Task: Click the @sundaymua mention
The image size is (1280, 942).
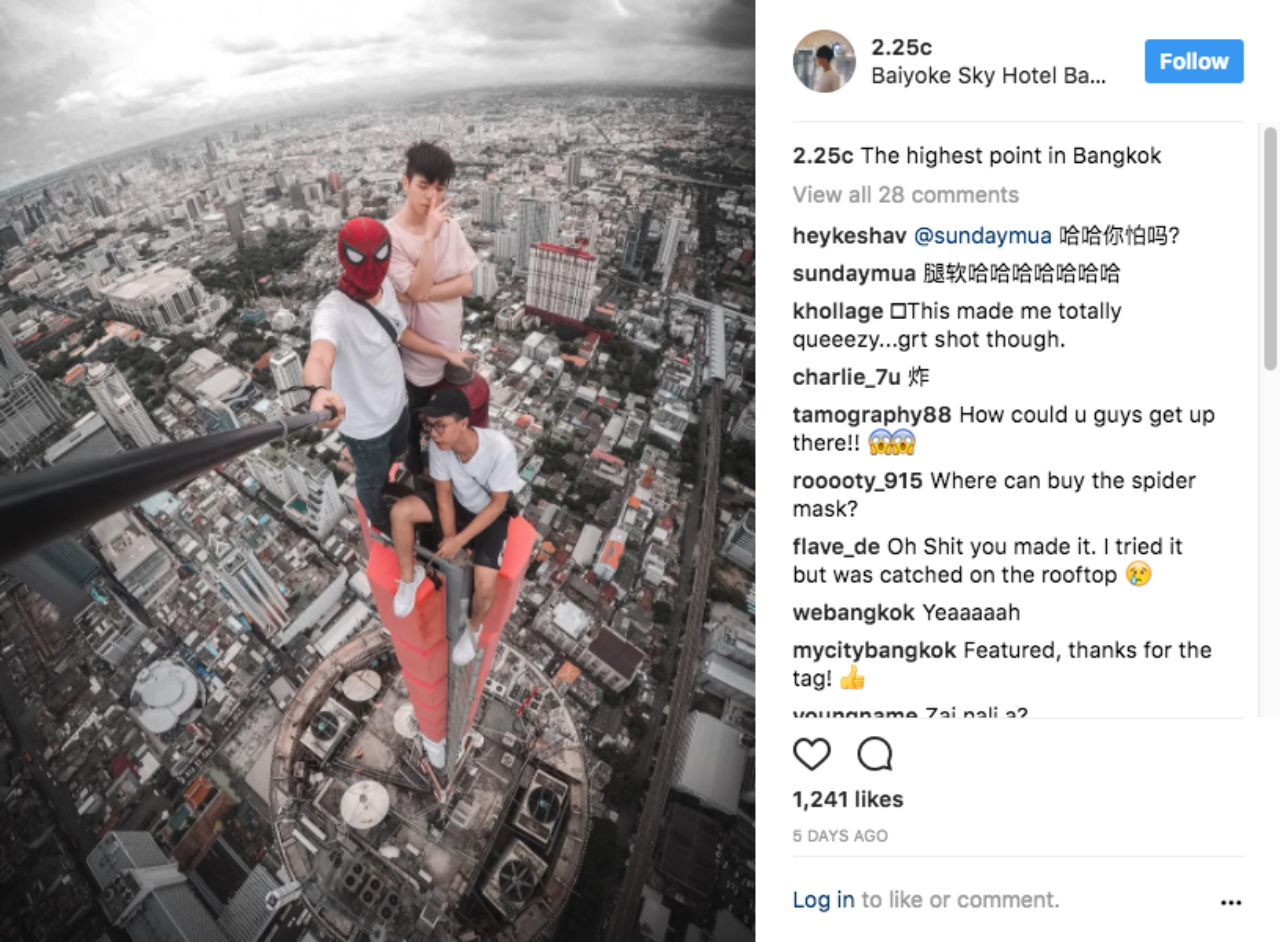Action: coord(982,236)
